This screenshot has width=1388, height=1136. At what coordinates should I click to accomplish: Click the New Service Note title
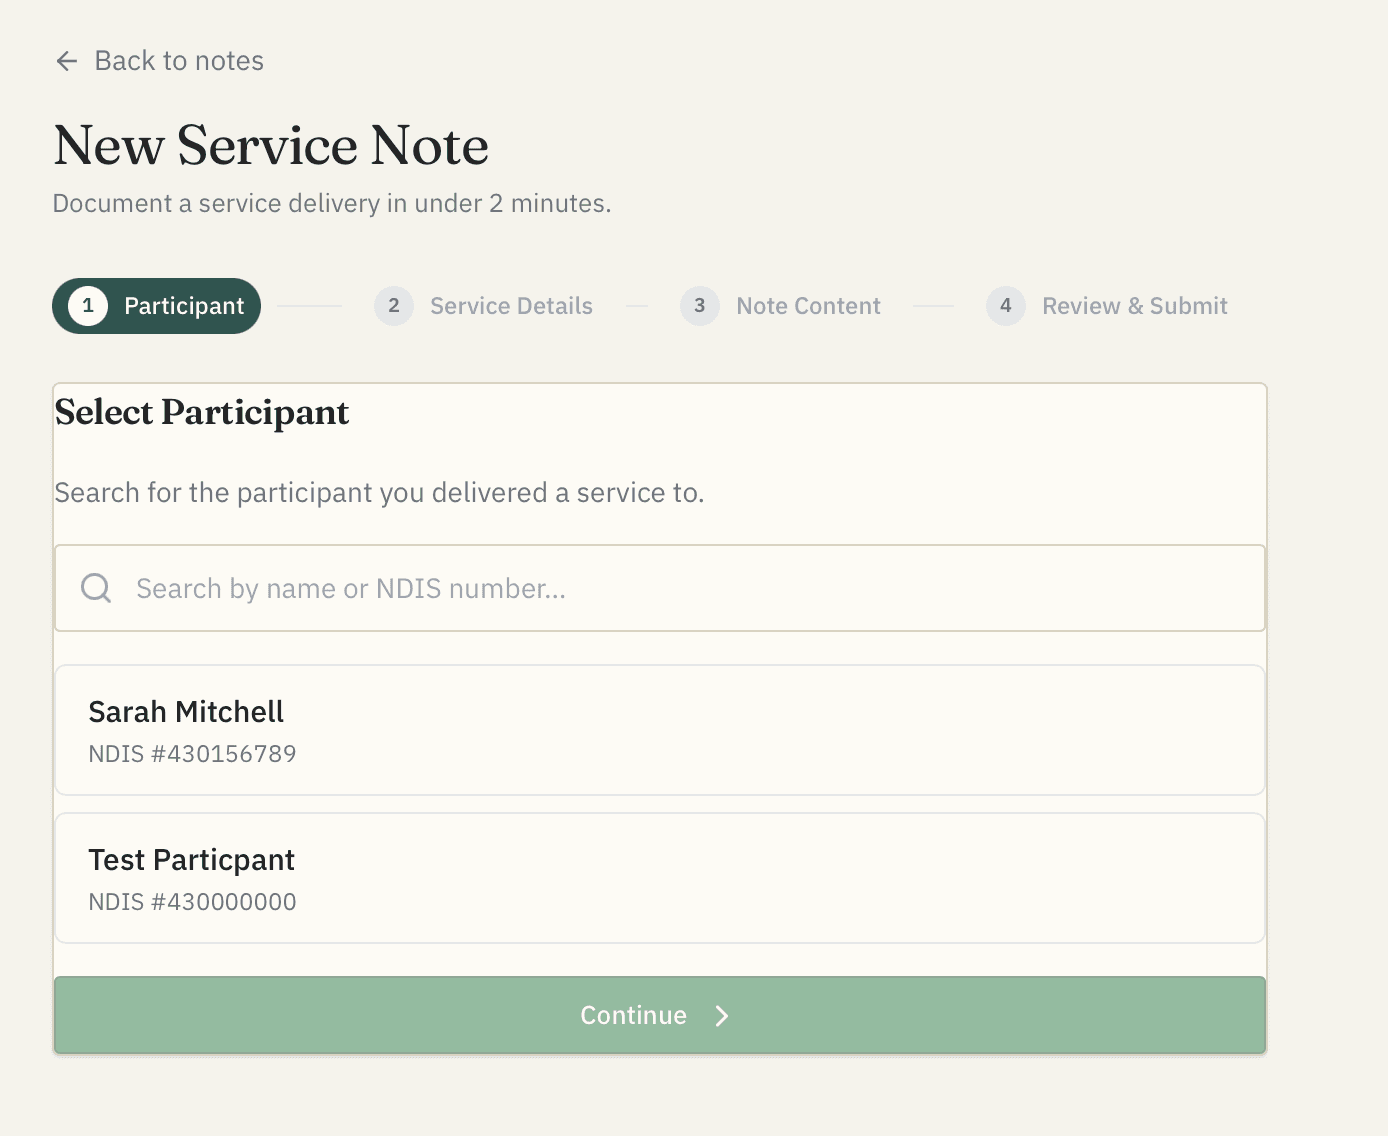(x=271, y=146)
